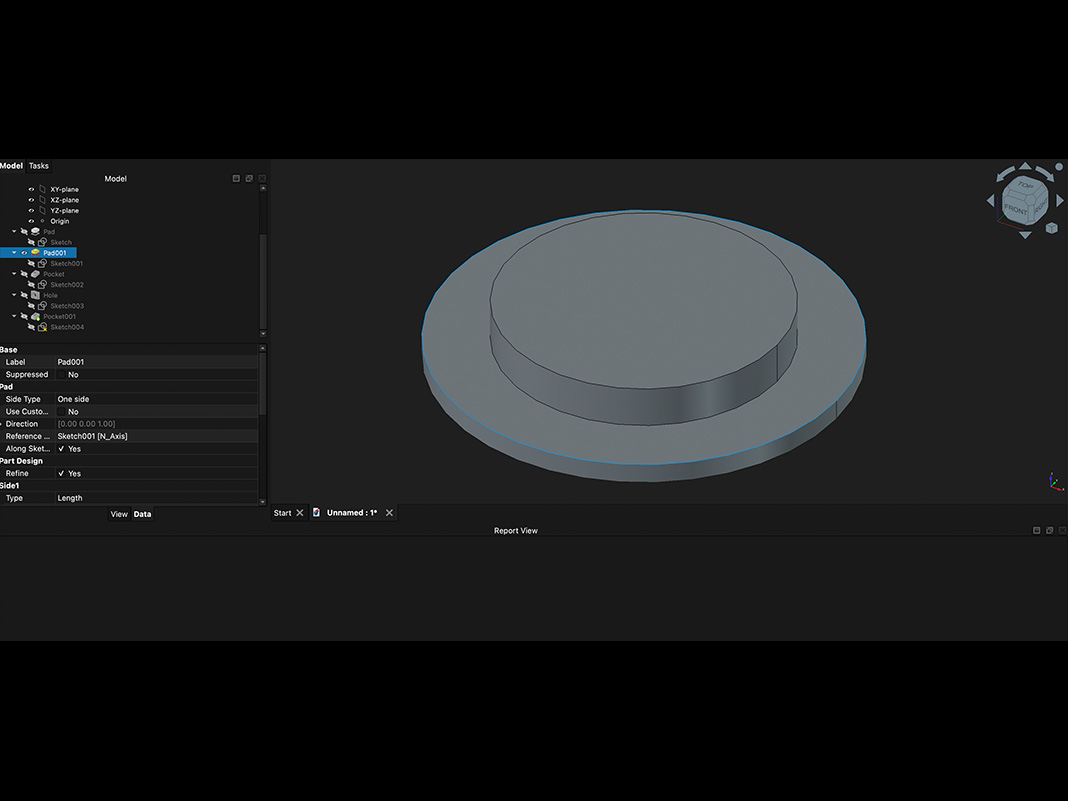Click navigation cube right arrow

1060,201
